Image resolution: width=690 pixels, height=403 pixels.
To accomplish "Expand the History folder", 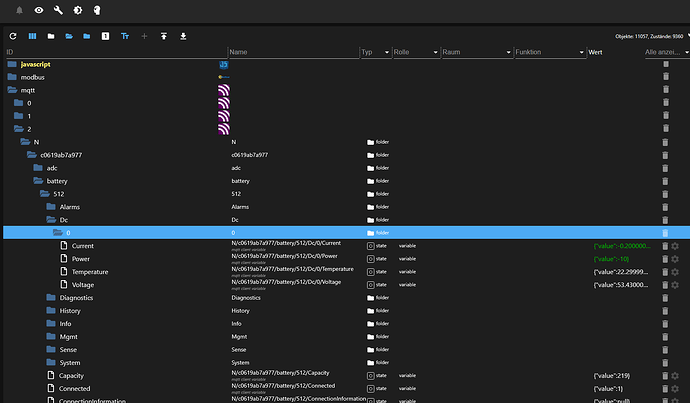I will tap(51, 311).
